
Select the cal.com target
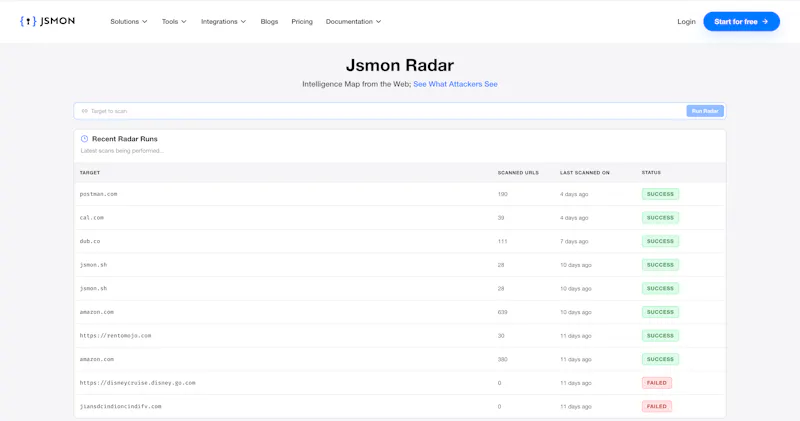coord(92,218)
